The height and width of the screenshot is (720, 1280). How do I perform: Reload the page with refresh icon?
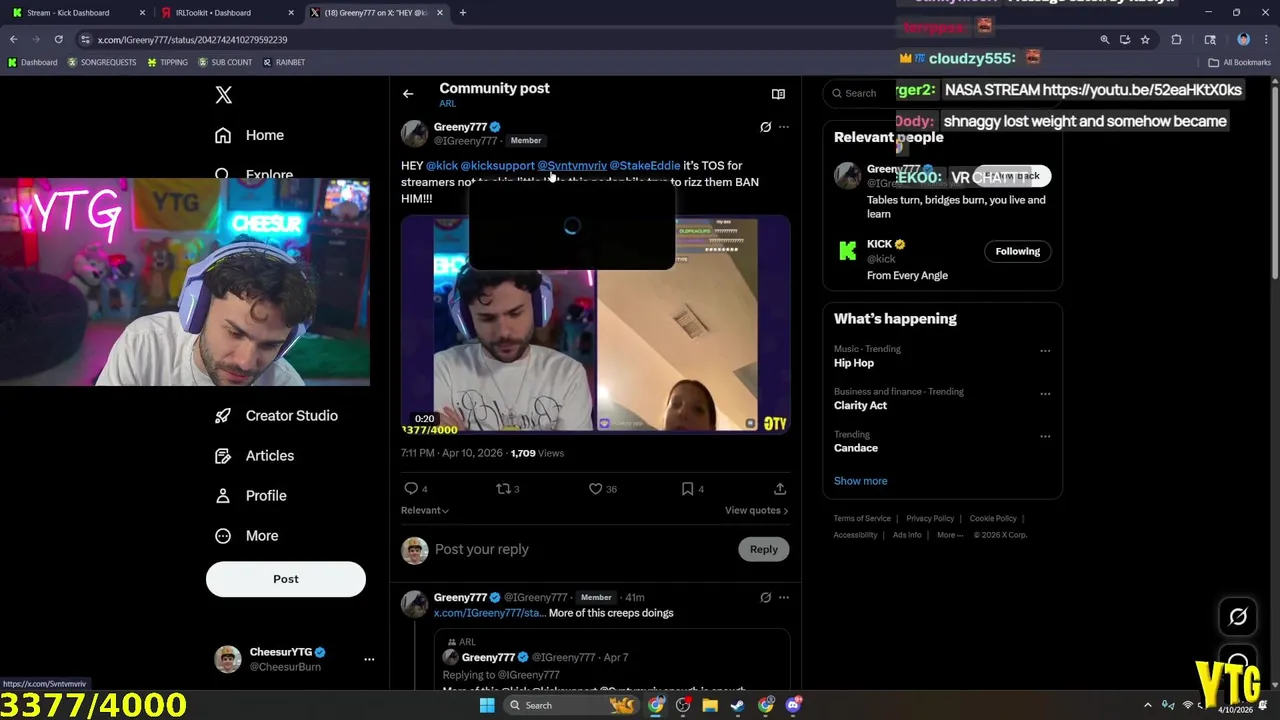(58, 40)
